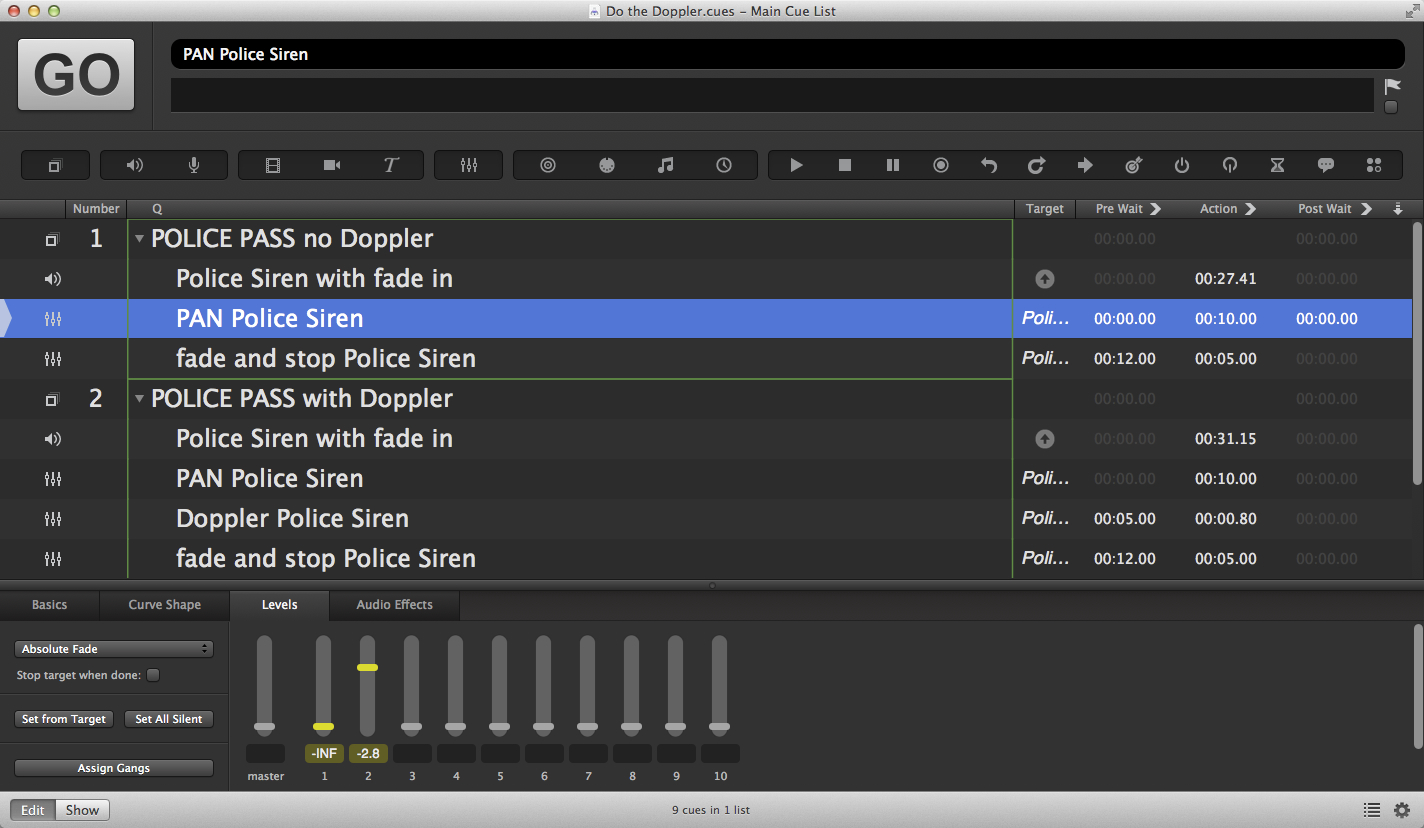Open the Absolute Fade type dropdown
The height and width of the screenshot is (828, 1424).
pyautogui.click(x=114, y=649)
